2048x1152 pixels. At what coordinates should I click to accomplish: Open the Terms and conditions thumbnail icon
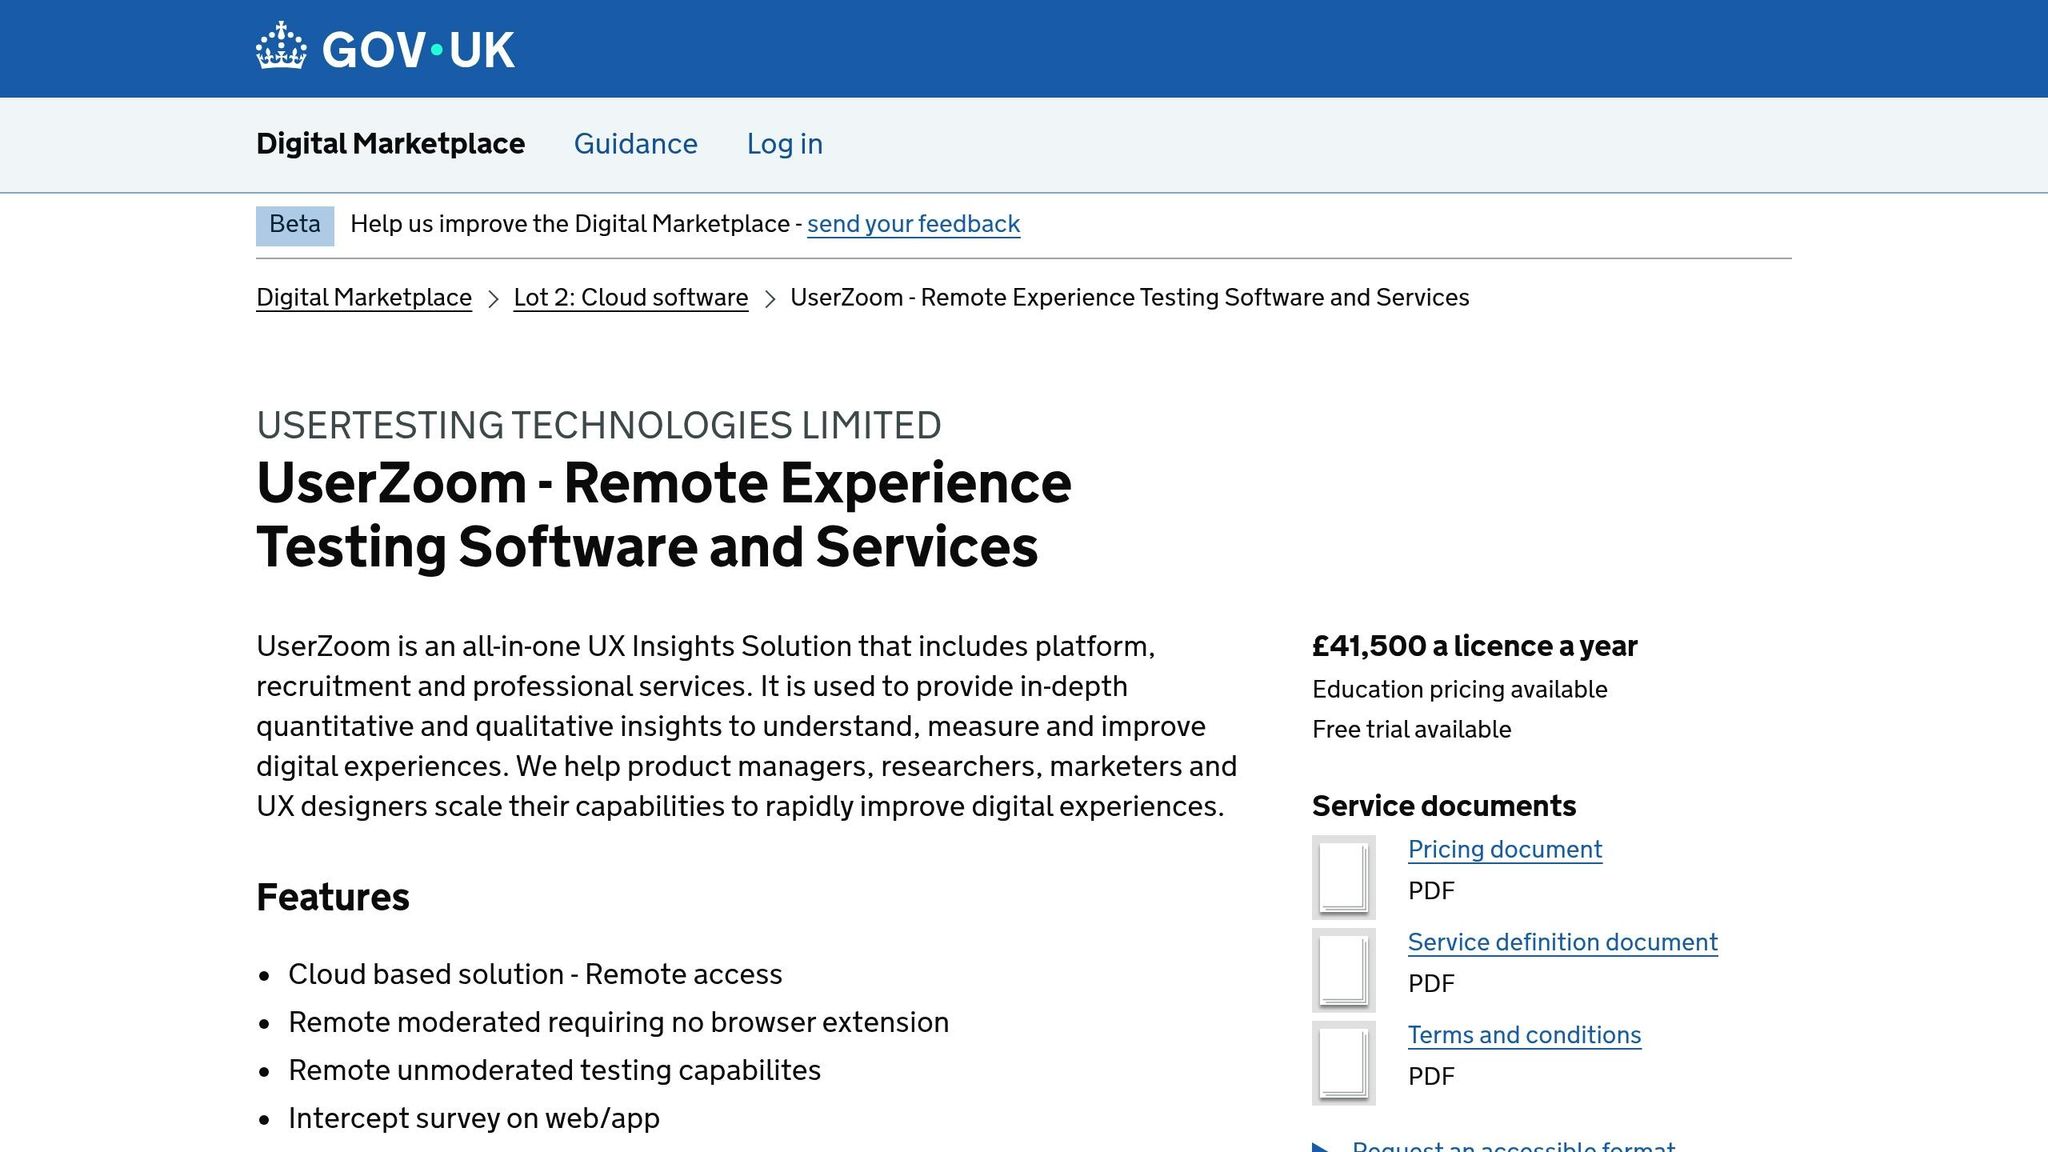click(1343, 1063)
